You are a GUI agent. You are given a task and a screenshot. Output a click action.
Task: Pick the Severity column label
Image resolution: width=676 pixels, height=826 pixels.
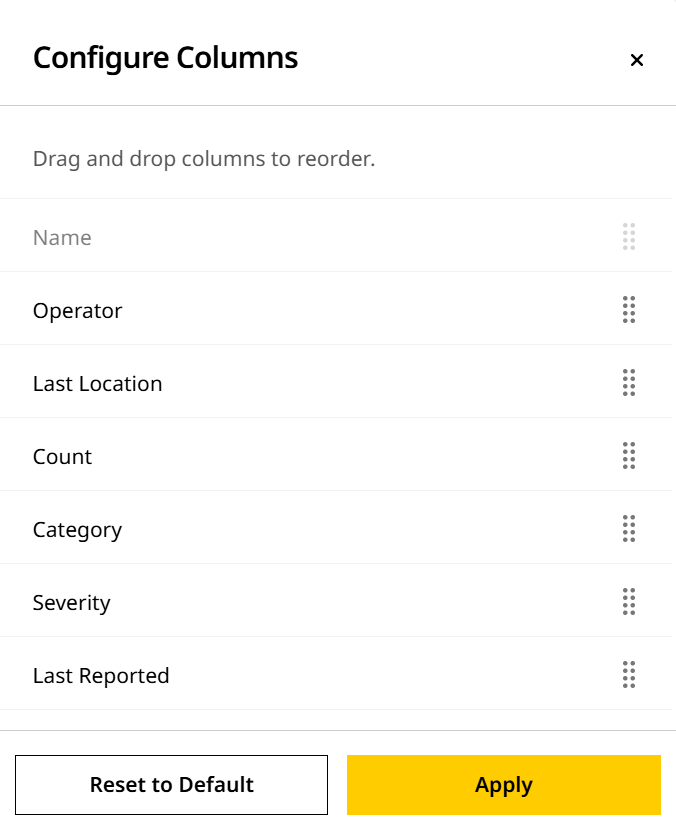[x=71, y=603]
